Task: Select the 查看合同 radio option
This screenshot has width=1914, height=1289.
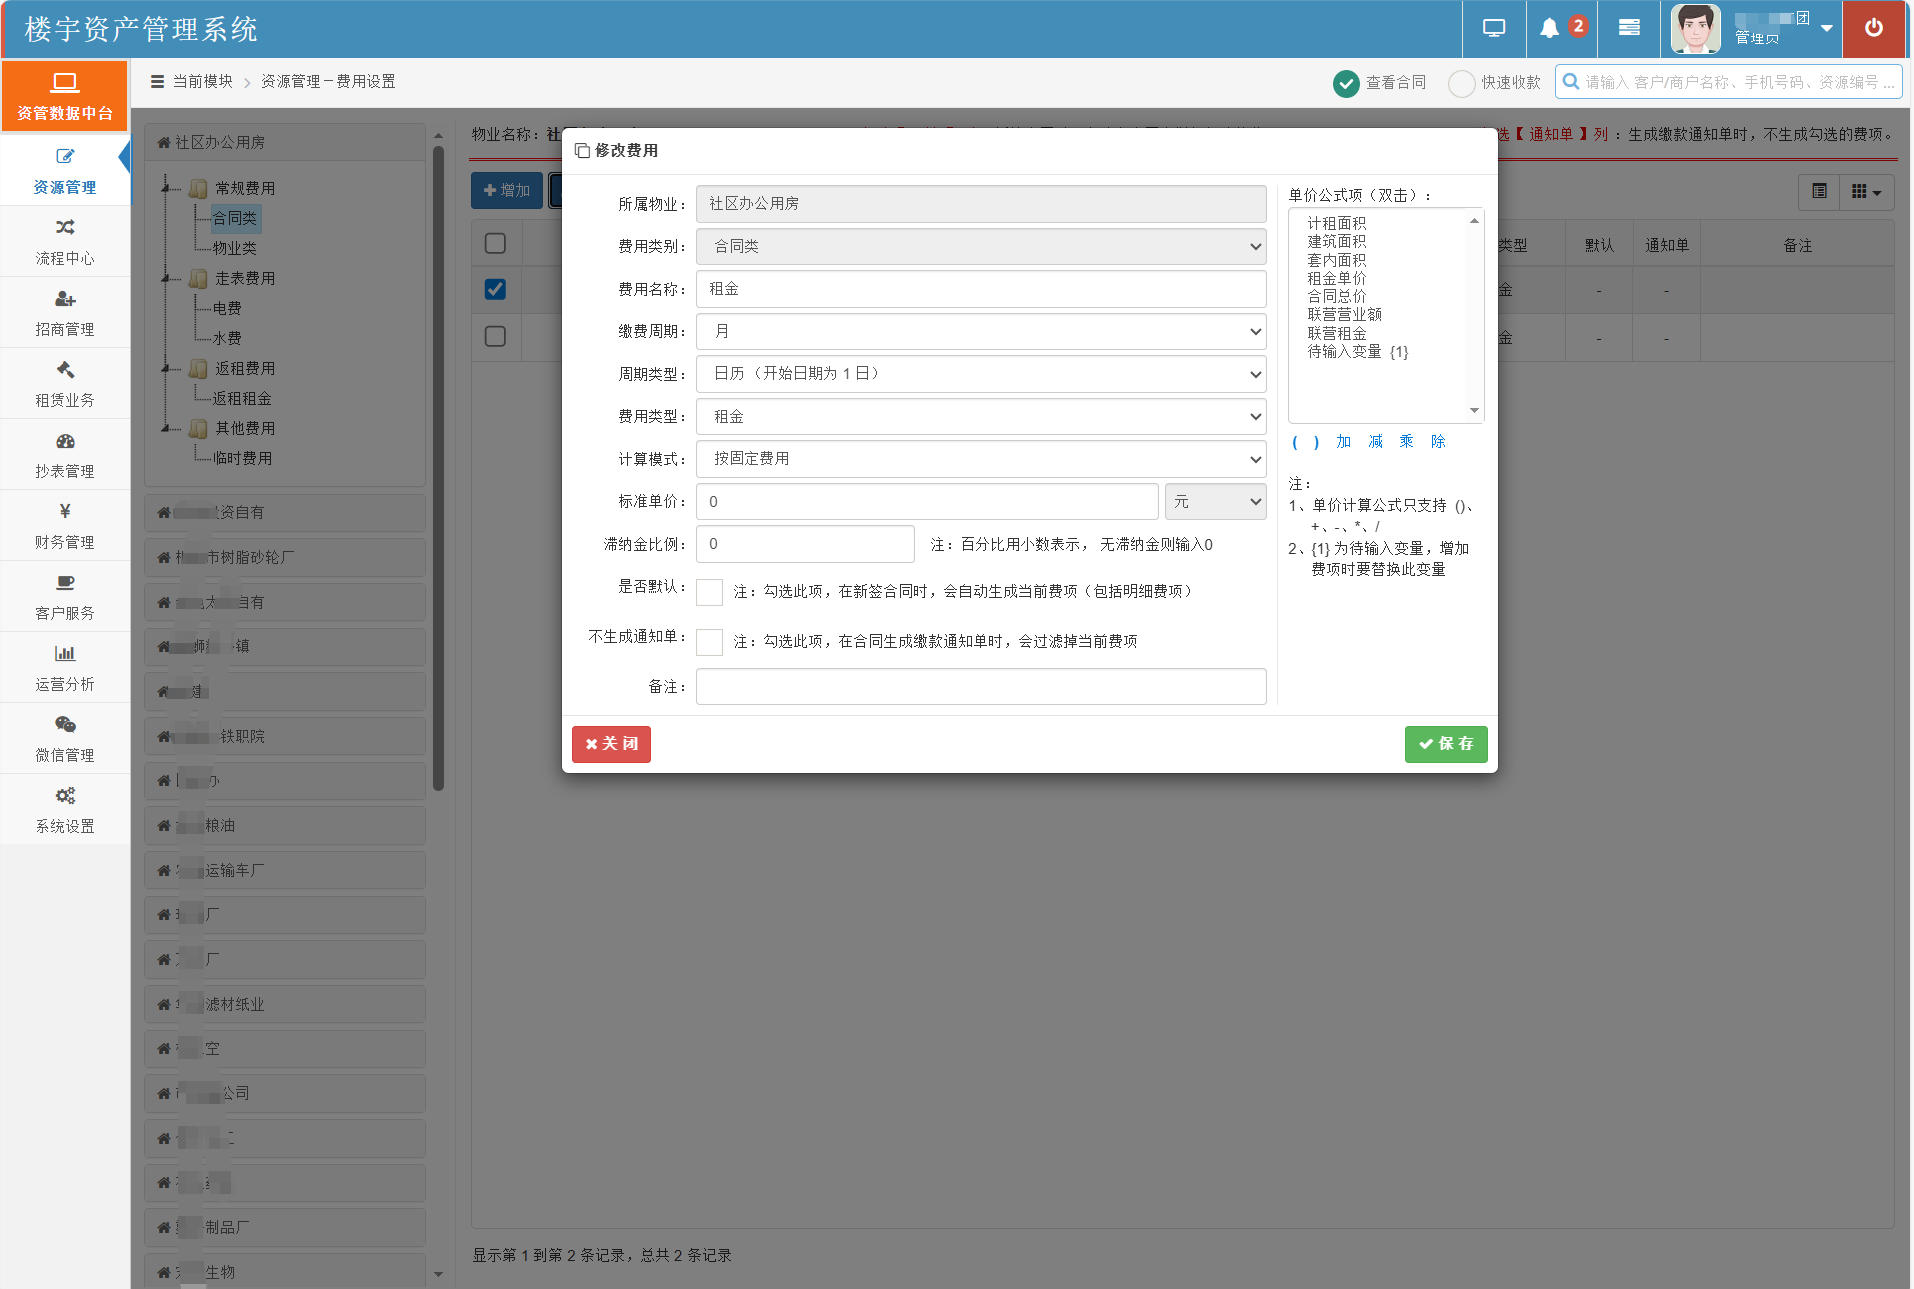Action: [x=1346, y=83]
